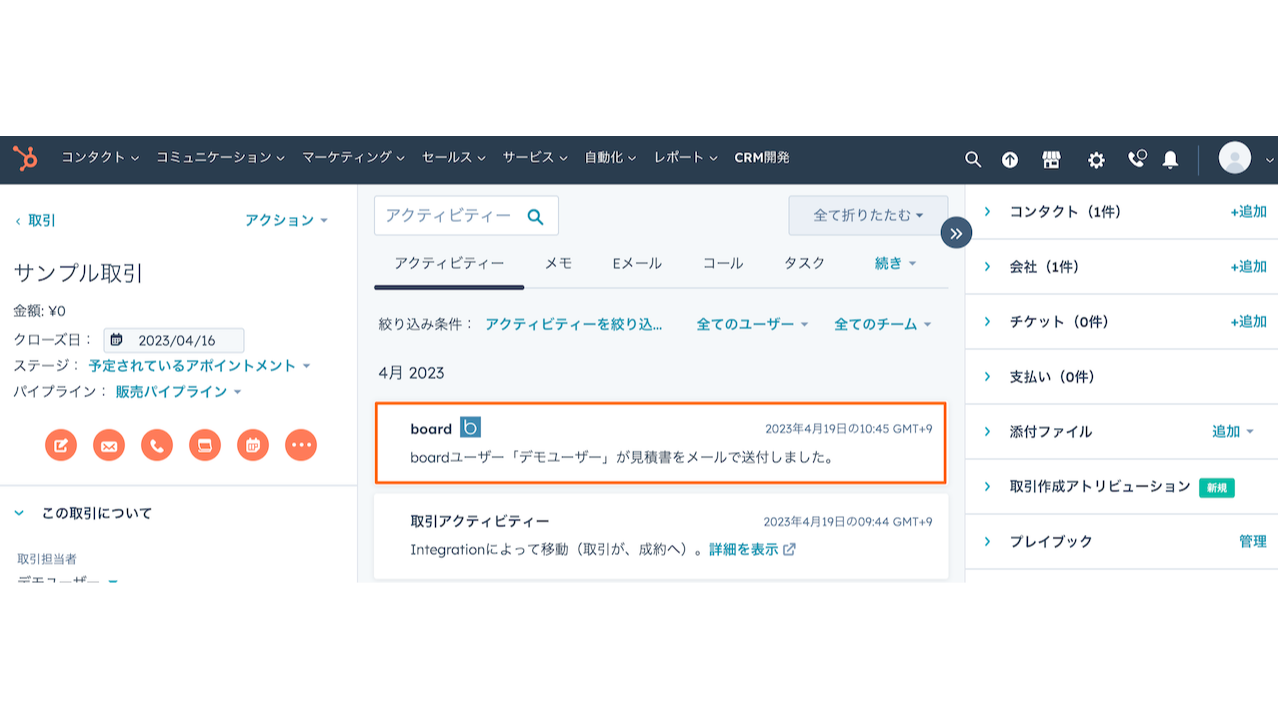Click the orange create note icon

[61, 445]
